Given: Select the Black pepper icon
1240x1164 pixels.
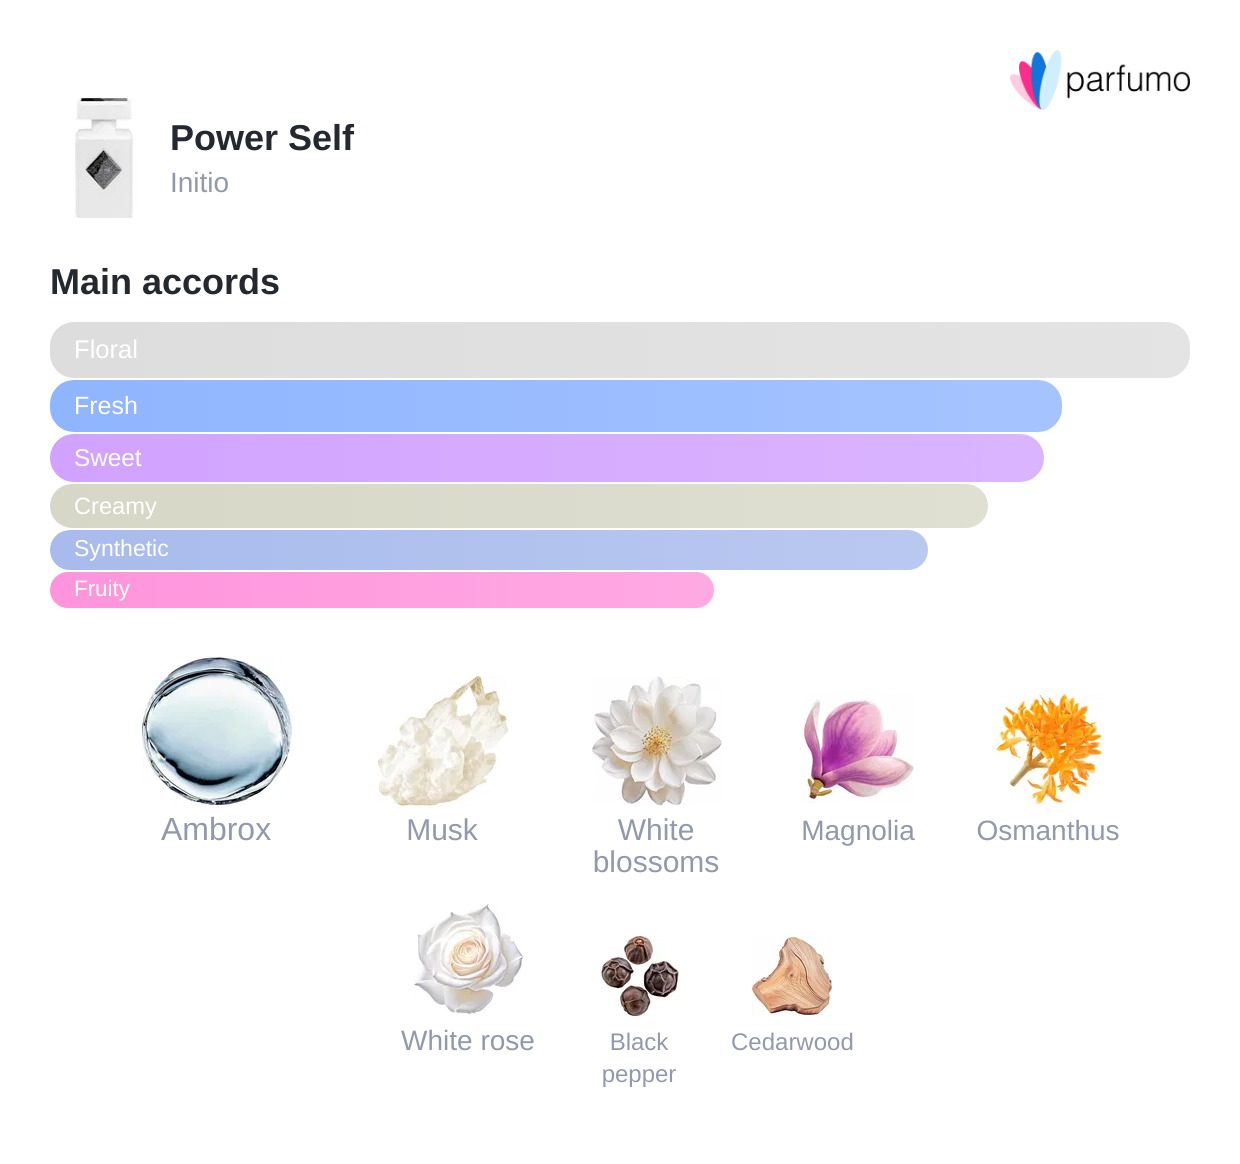Looking at the screenshot, I should (639, 975).
